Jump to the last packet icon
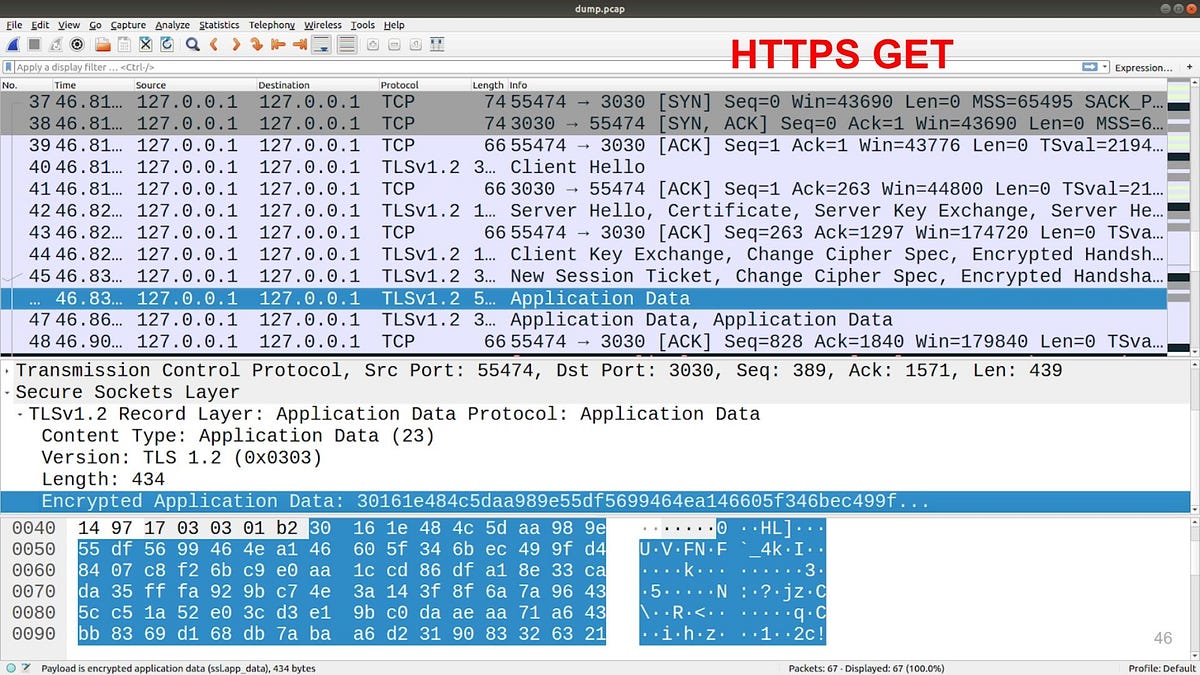The height and width of the screenshot is (675, 1200). [300, 45]
